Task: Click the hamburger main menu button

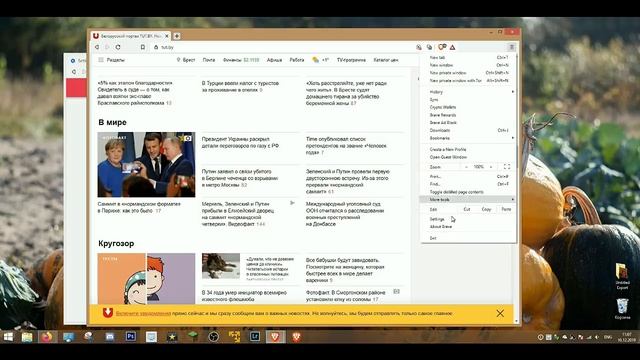Action: tap(511, 47)
